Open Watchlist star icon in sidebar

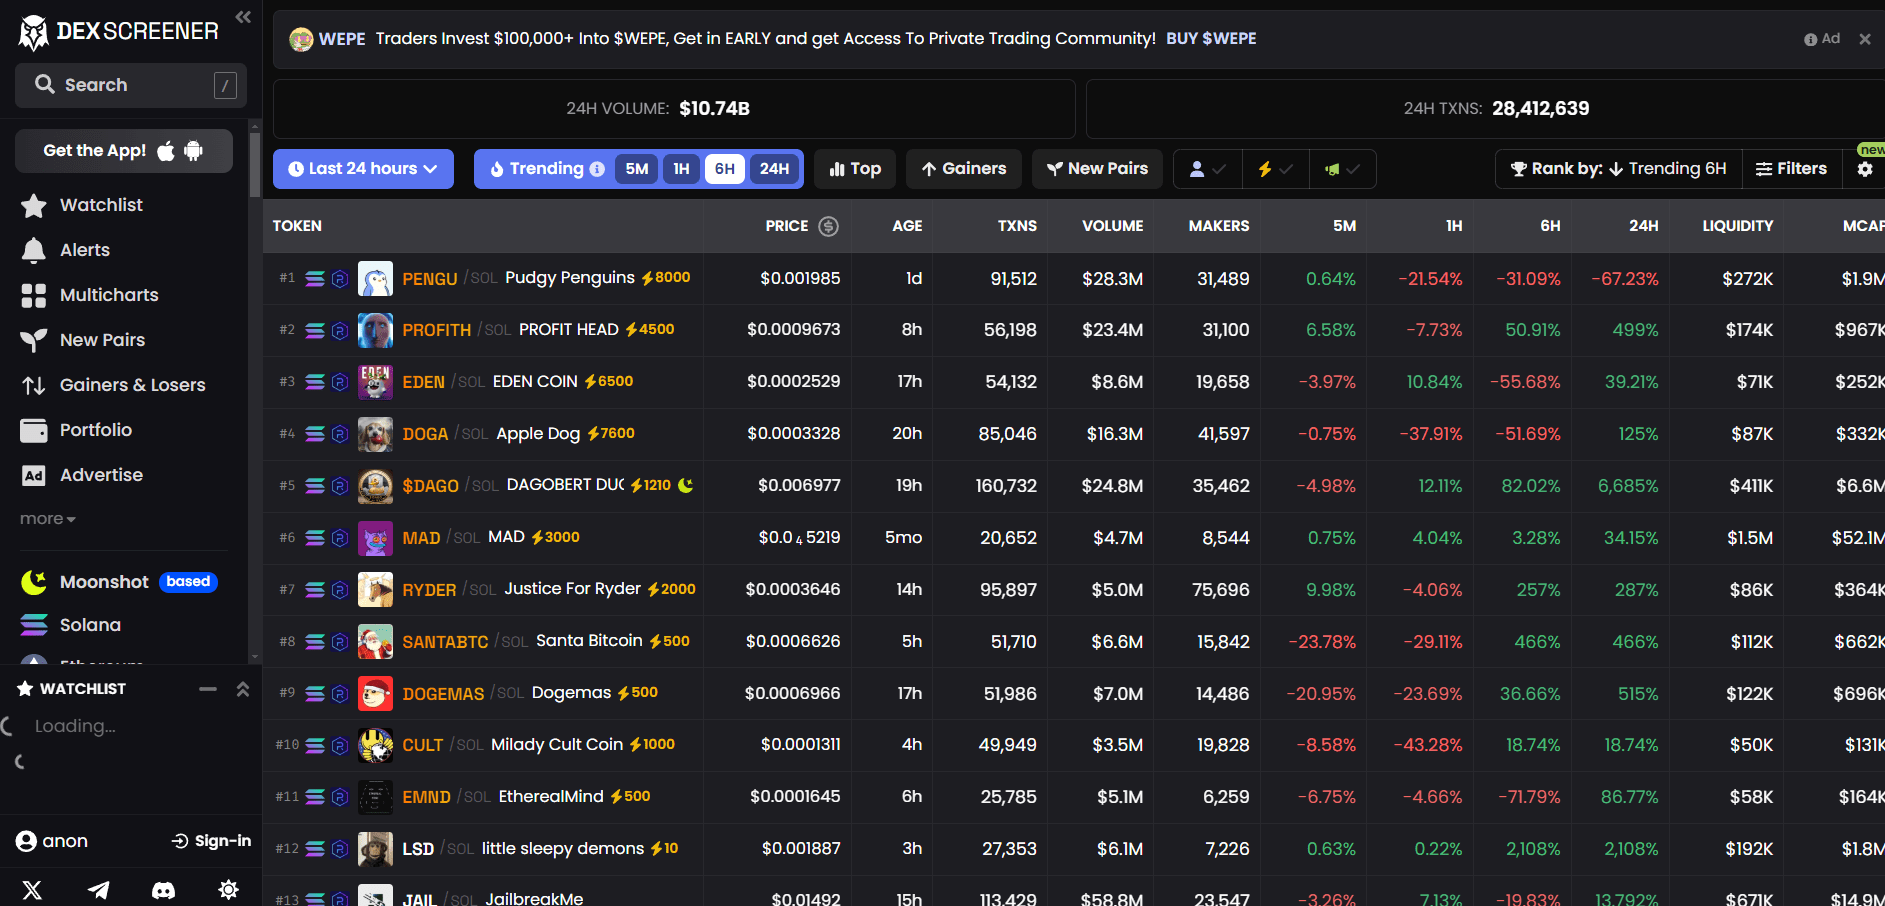34,205
